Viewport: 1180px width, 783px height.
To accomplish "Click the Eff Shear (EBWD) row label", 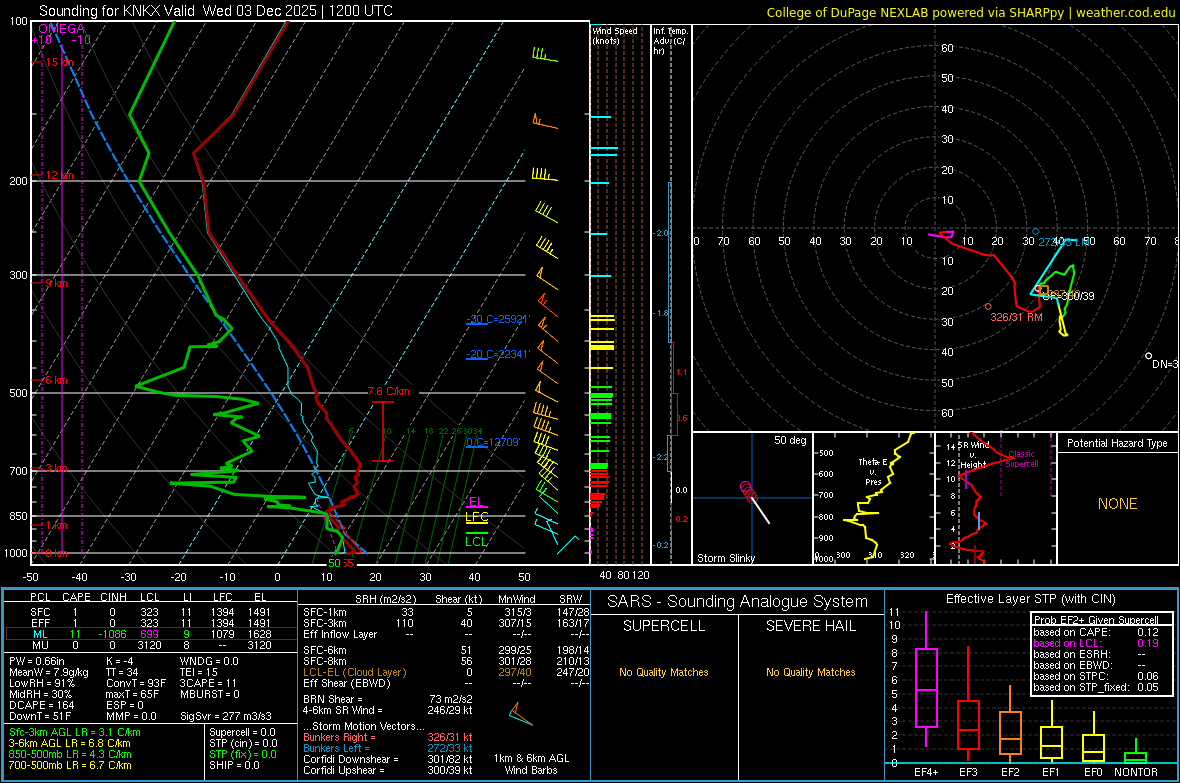I will click(x=347, y=684).
